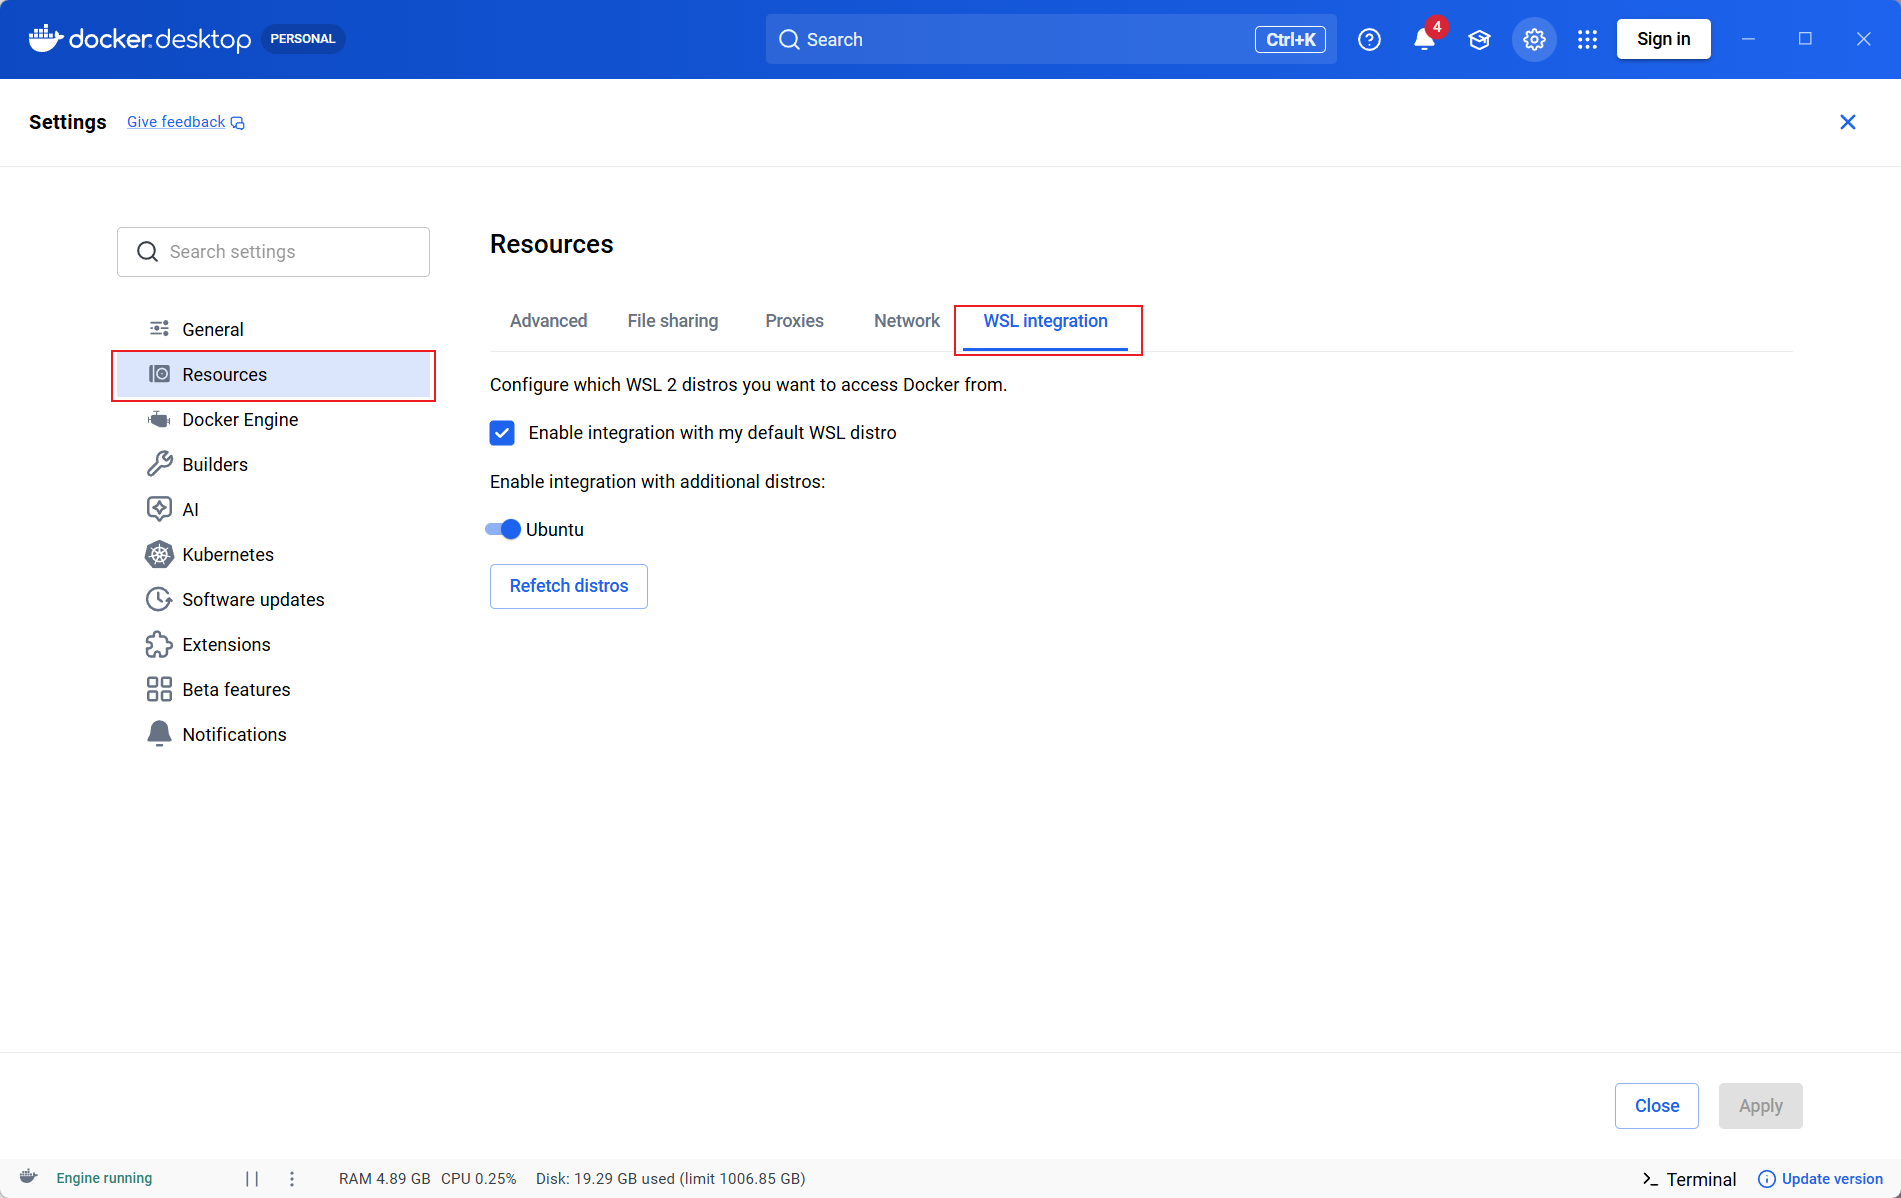The image size is (1901, 1198).
Task: Click the settings gear icon in header
Action: pyautogui.click(x=1534, y=39)
